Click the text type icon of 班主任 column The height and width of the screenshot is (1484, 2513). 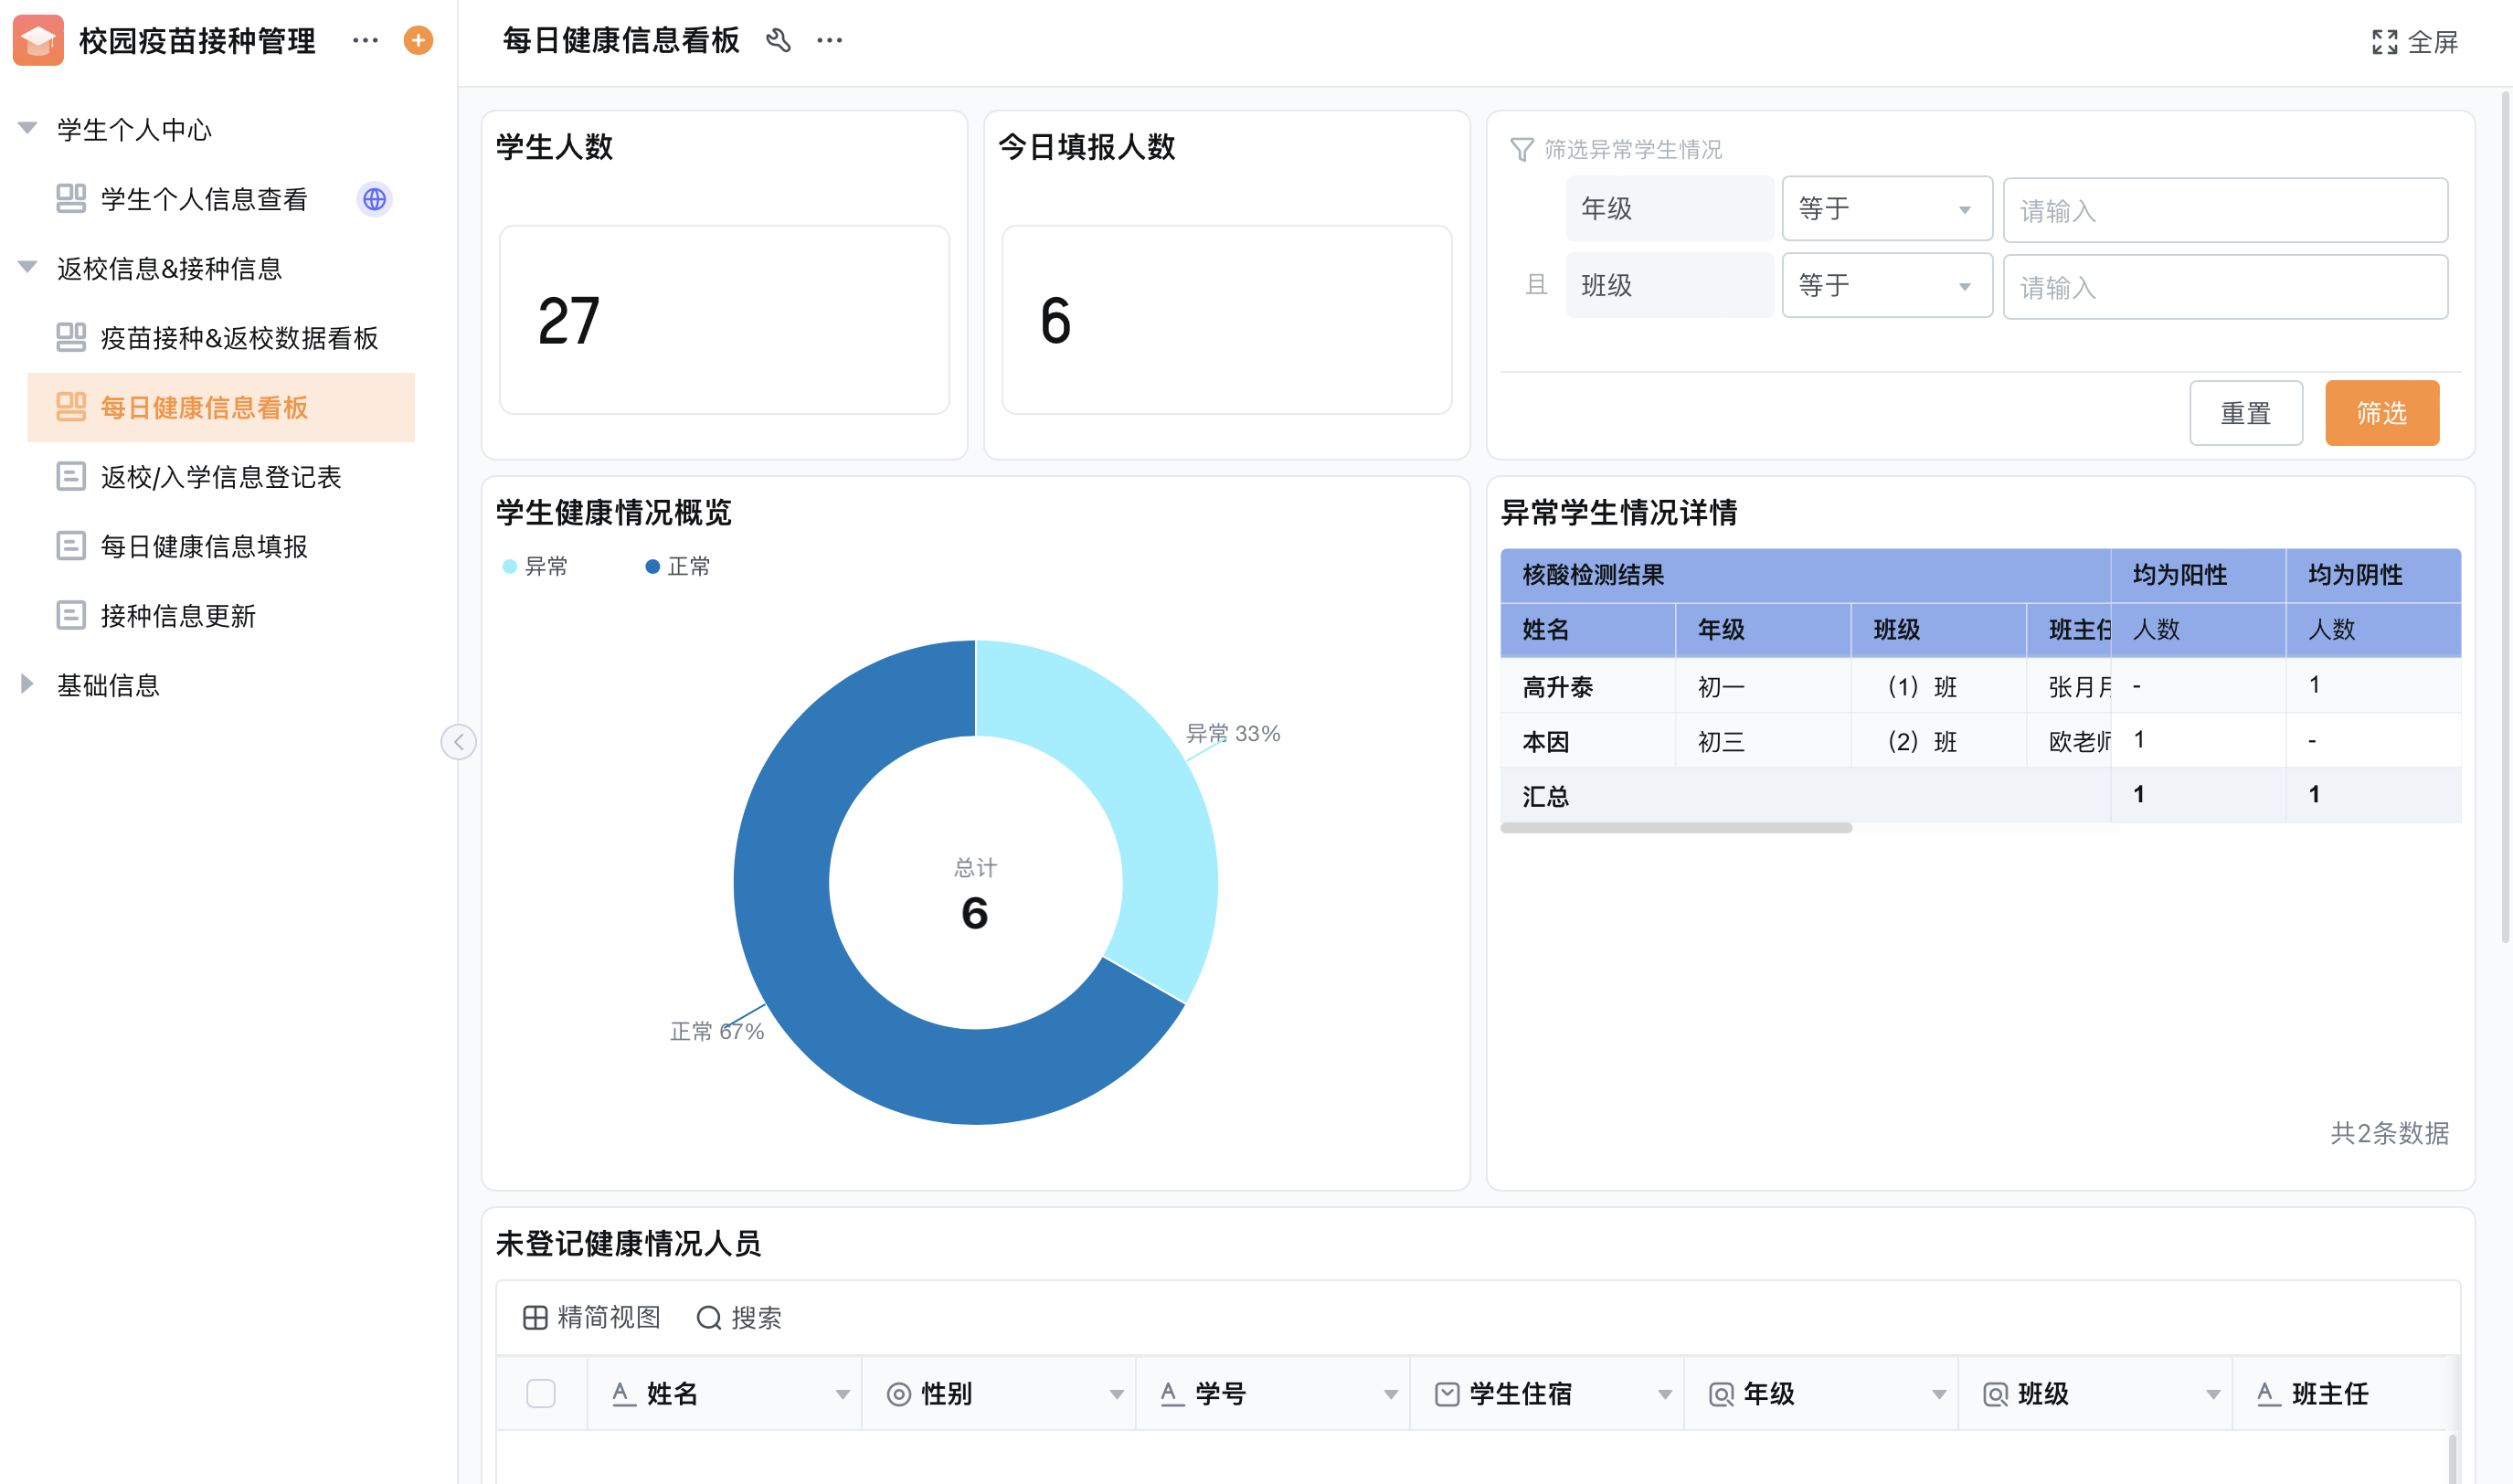(x=2269, y=1394)
